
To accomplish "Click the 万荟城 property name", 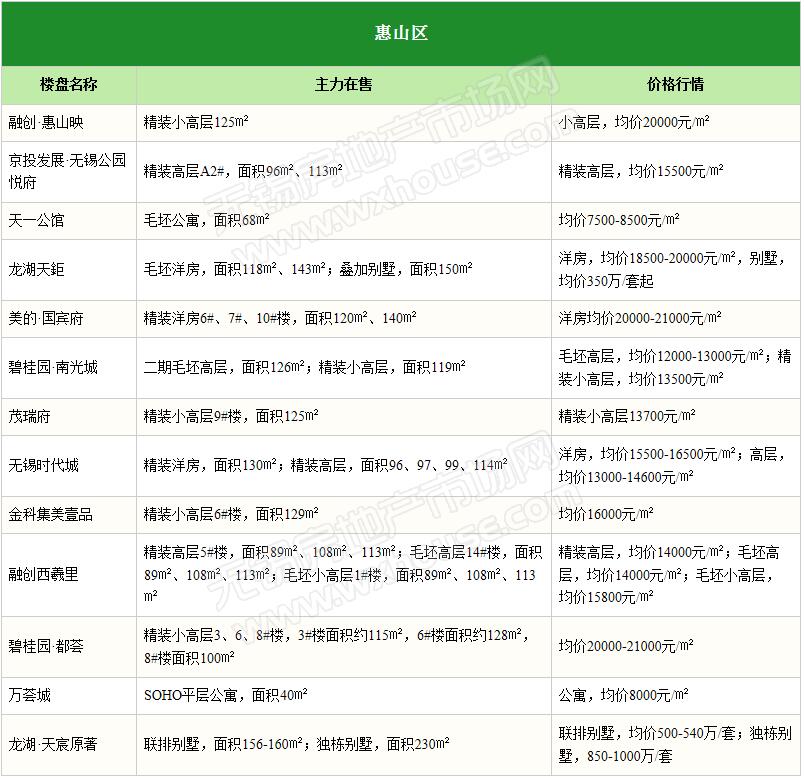I will tap(29, 695).
